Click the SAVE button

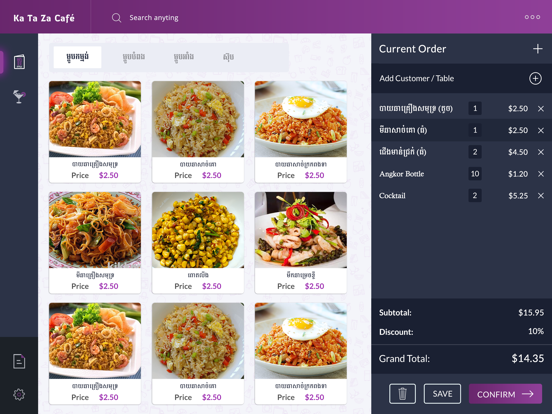442,394
